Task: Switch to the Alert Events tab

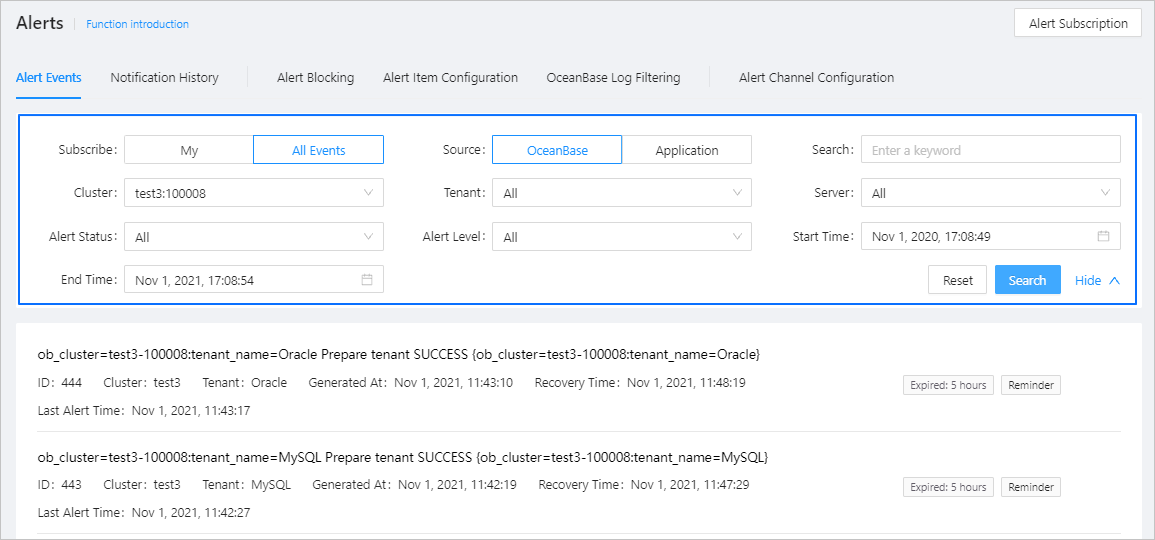Action: (49, 77)
